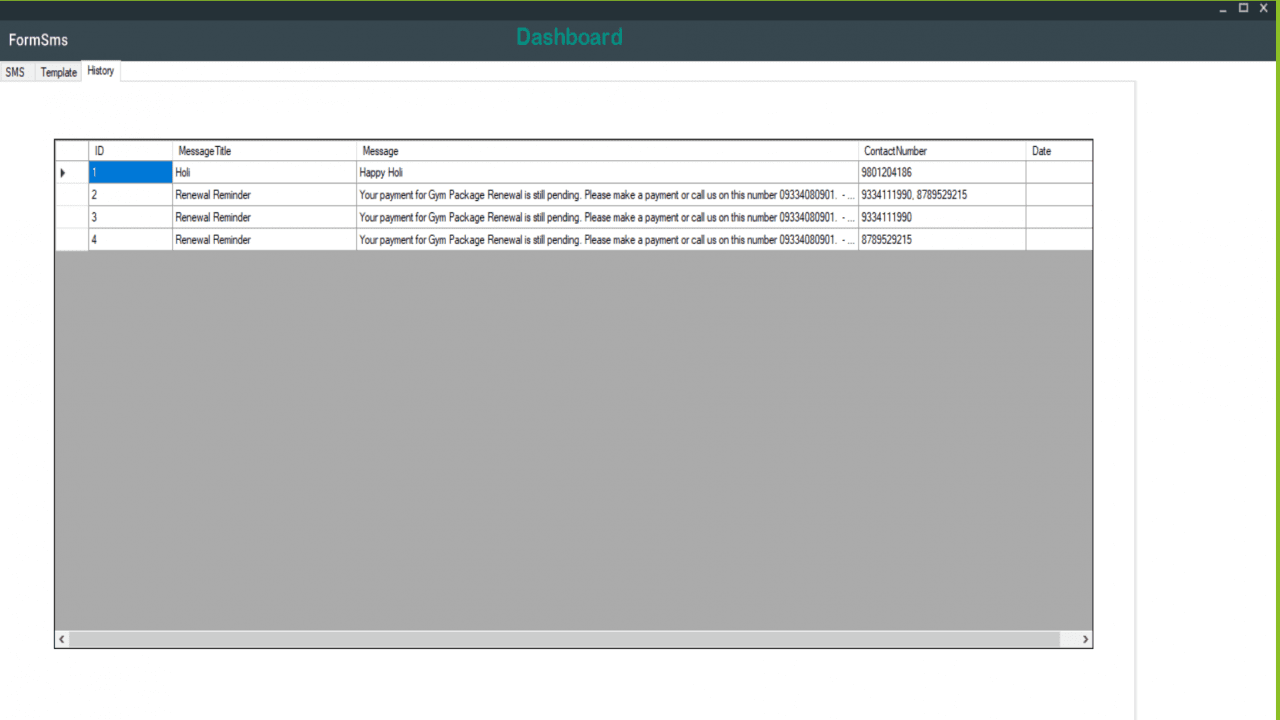The height and width of the screenshot is (720, 1280).
Task: Click the Happy Holi message cell
Action: coord(607,173)
